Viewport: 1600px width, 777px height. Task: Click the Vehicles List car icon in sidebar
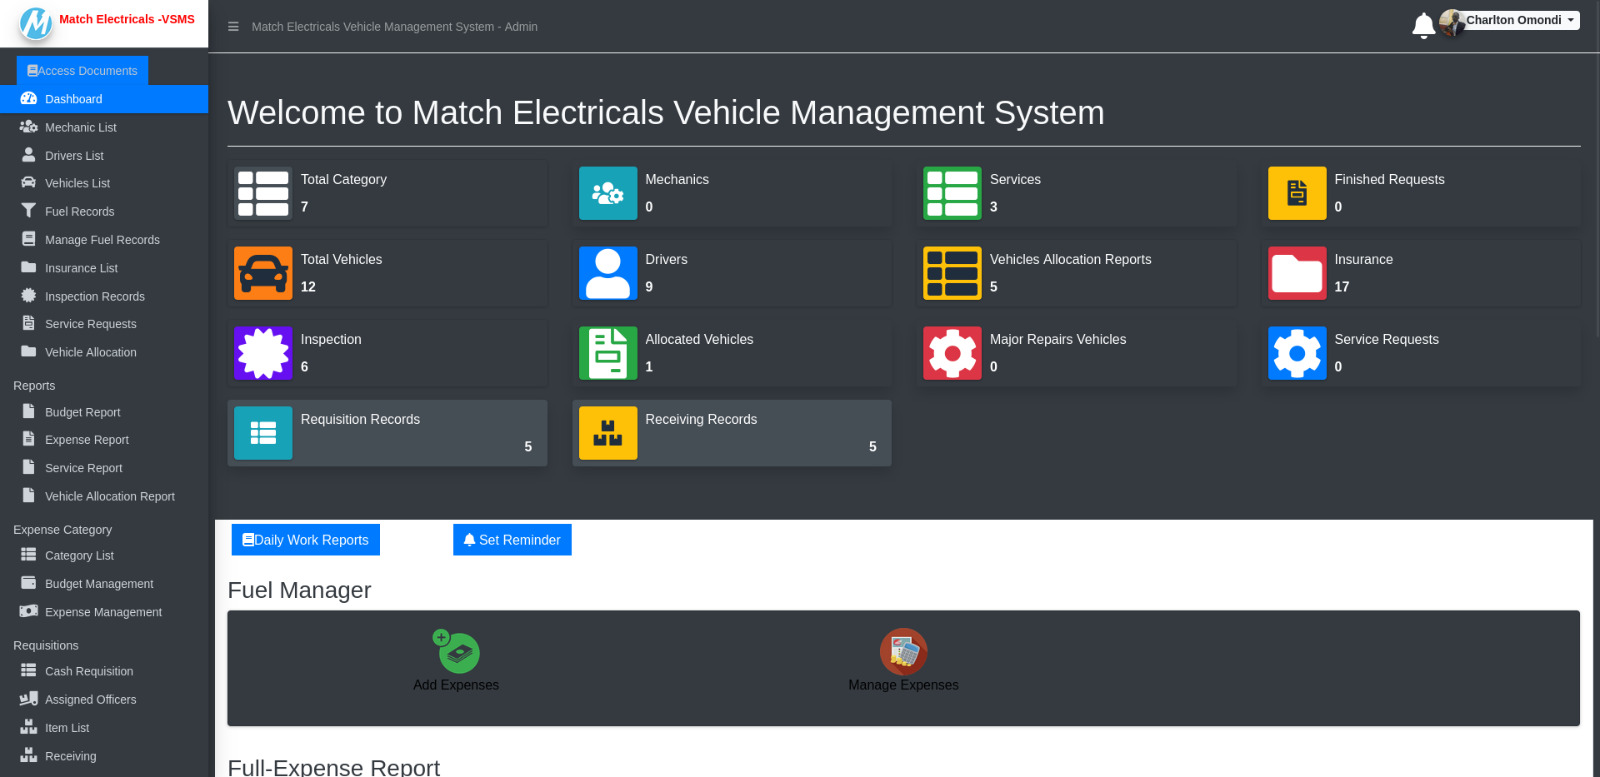pos(29,183)
